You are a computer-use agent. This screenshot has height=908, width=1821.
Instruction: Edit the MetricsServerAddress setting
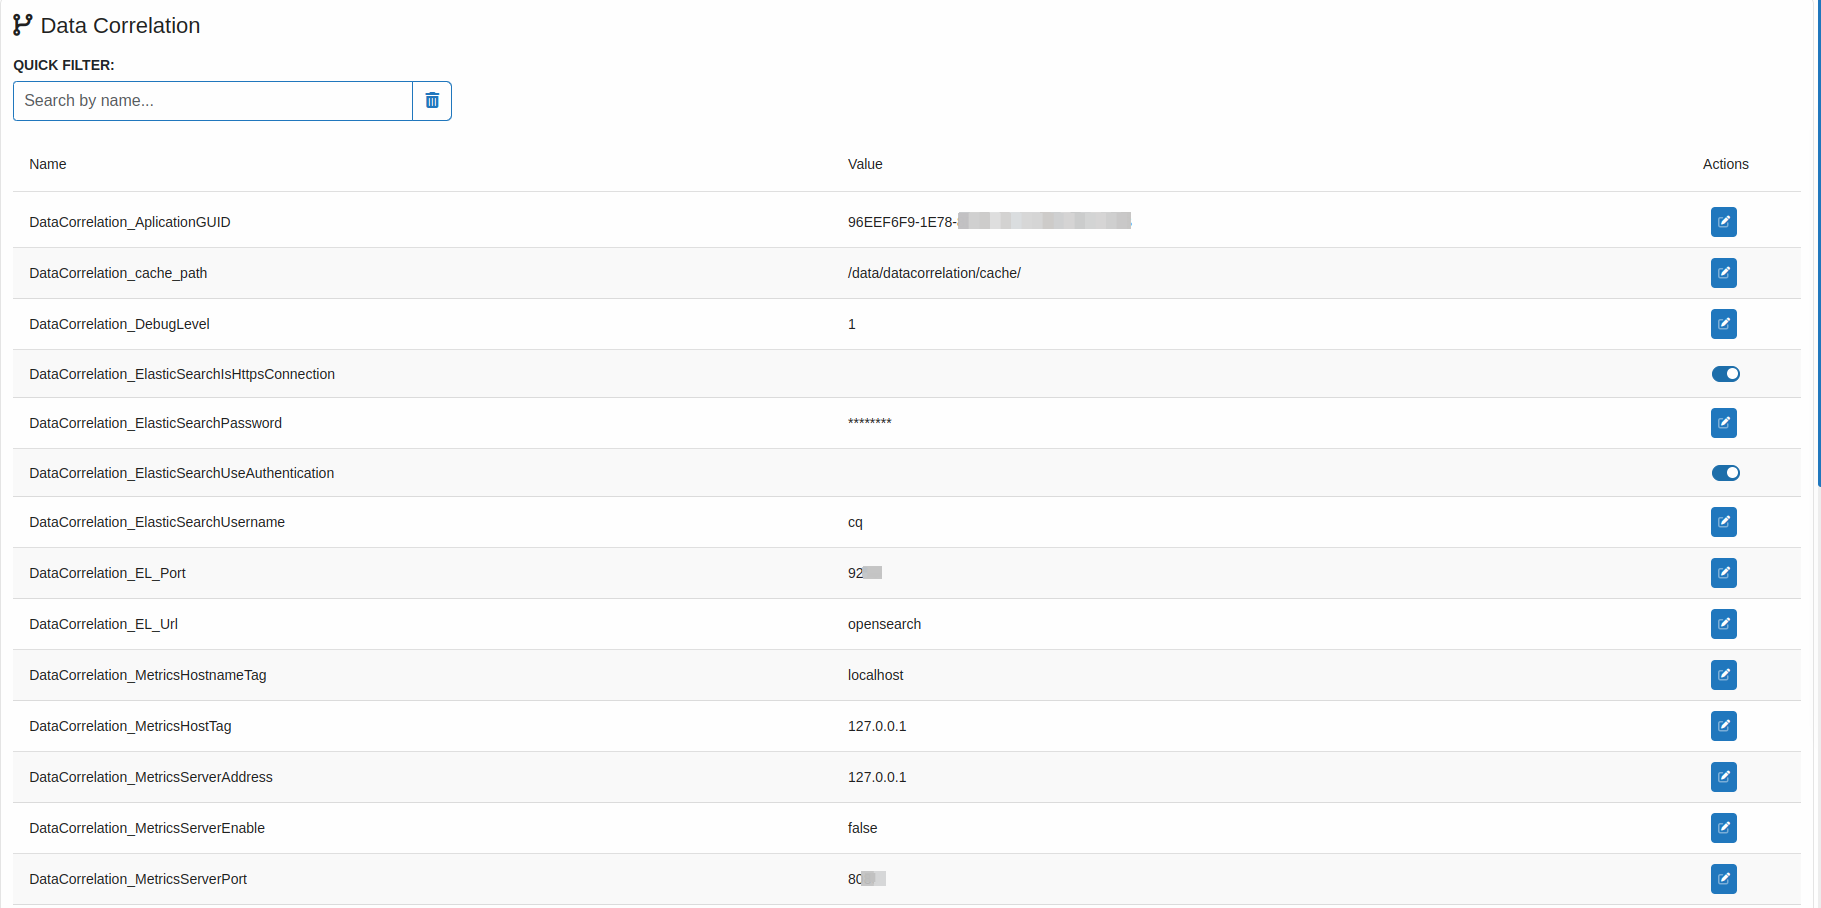tap(1723, 777)
